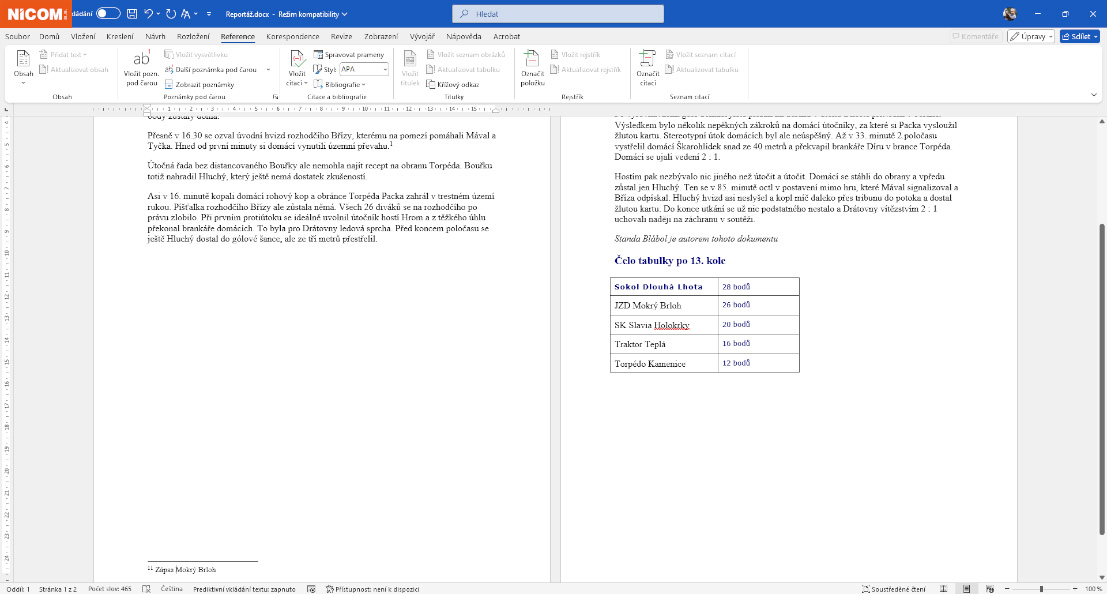This screenshot has width=1107, height=596.
Task: Click the text formatting A icon in quick access
Action: pos(186,13)
